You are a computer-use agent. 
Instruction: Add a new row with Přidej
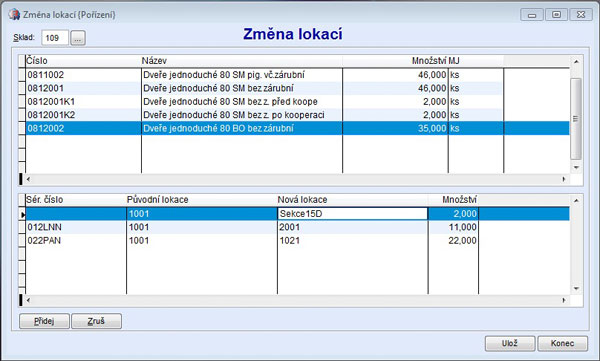(x=44, y=321)
